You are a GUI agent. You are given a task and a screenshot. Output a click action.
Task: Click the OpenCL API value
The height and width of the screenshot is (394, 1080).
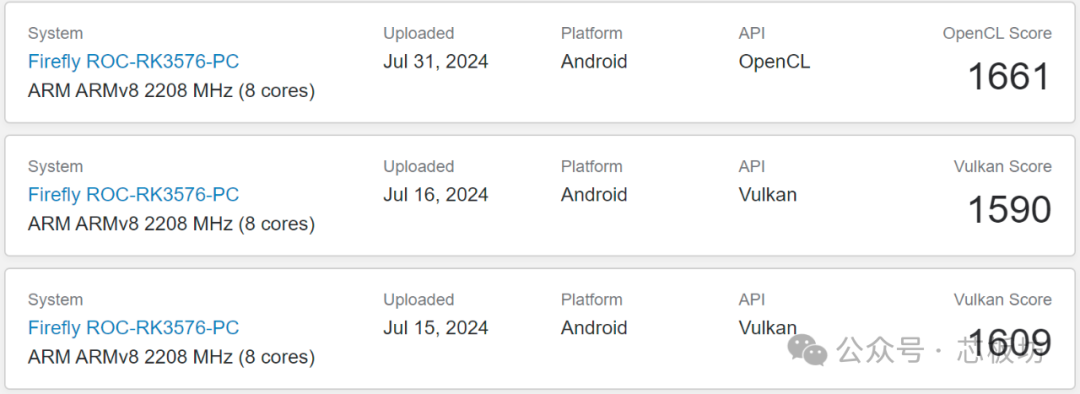774,62
